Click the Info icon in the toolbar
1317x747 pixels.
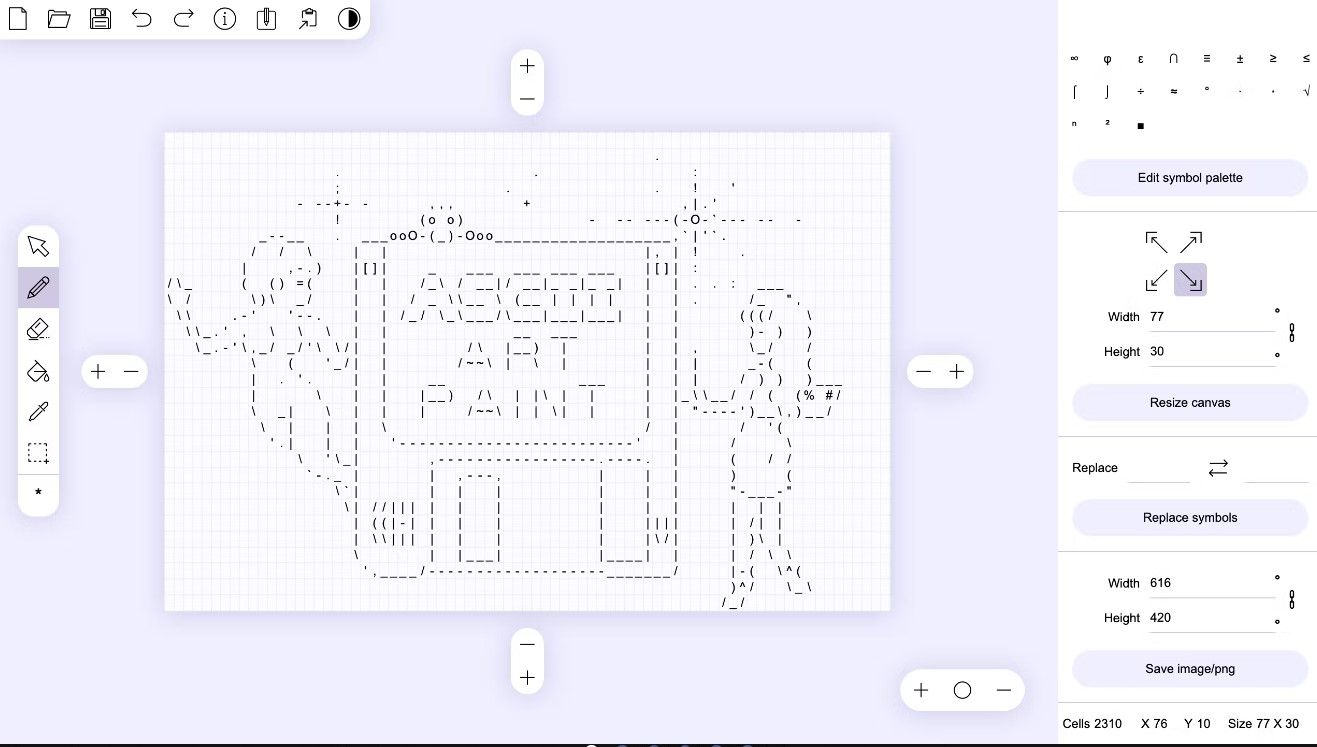pos(224,18)
